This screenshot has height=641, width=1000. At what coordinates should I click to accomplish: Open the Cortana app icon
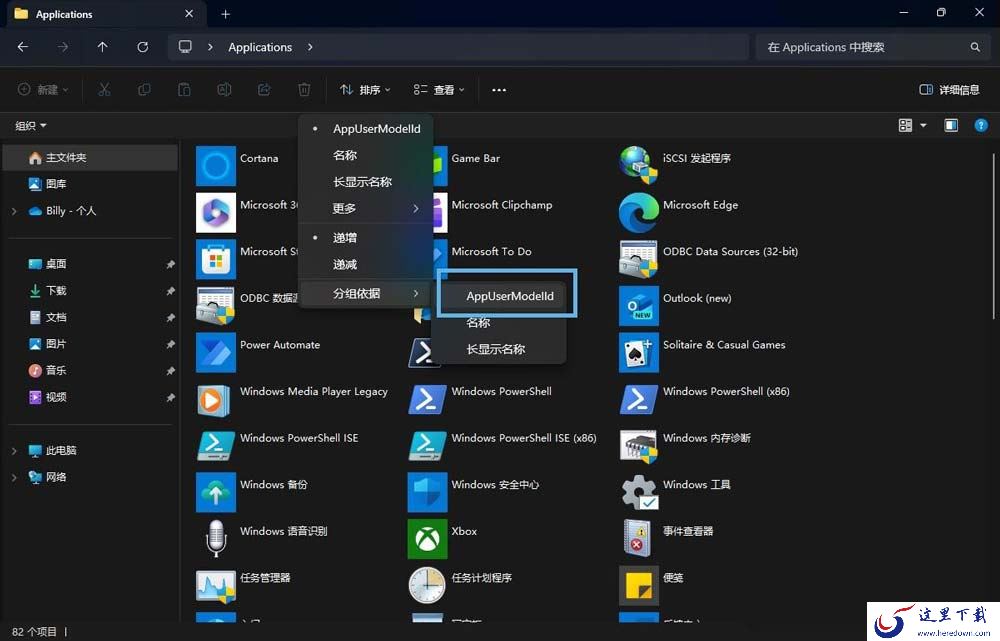(x=215, y=166)
